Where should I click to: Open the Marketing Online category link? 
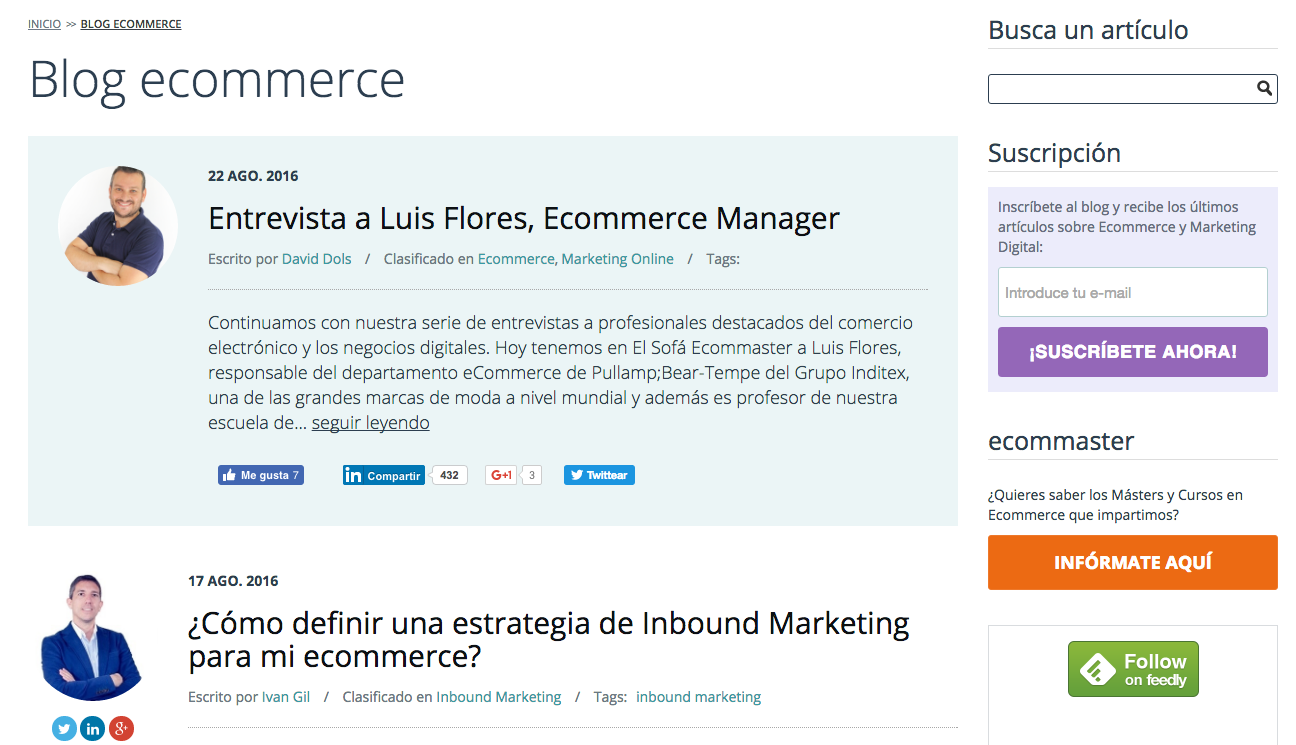pyautogui.click(x=617, y=259)
